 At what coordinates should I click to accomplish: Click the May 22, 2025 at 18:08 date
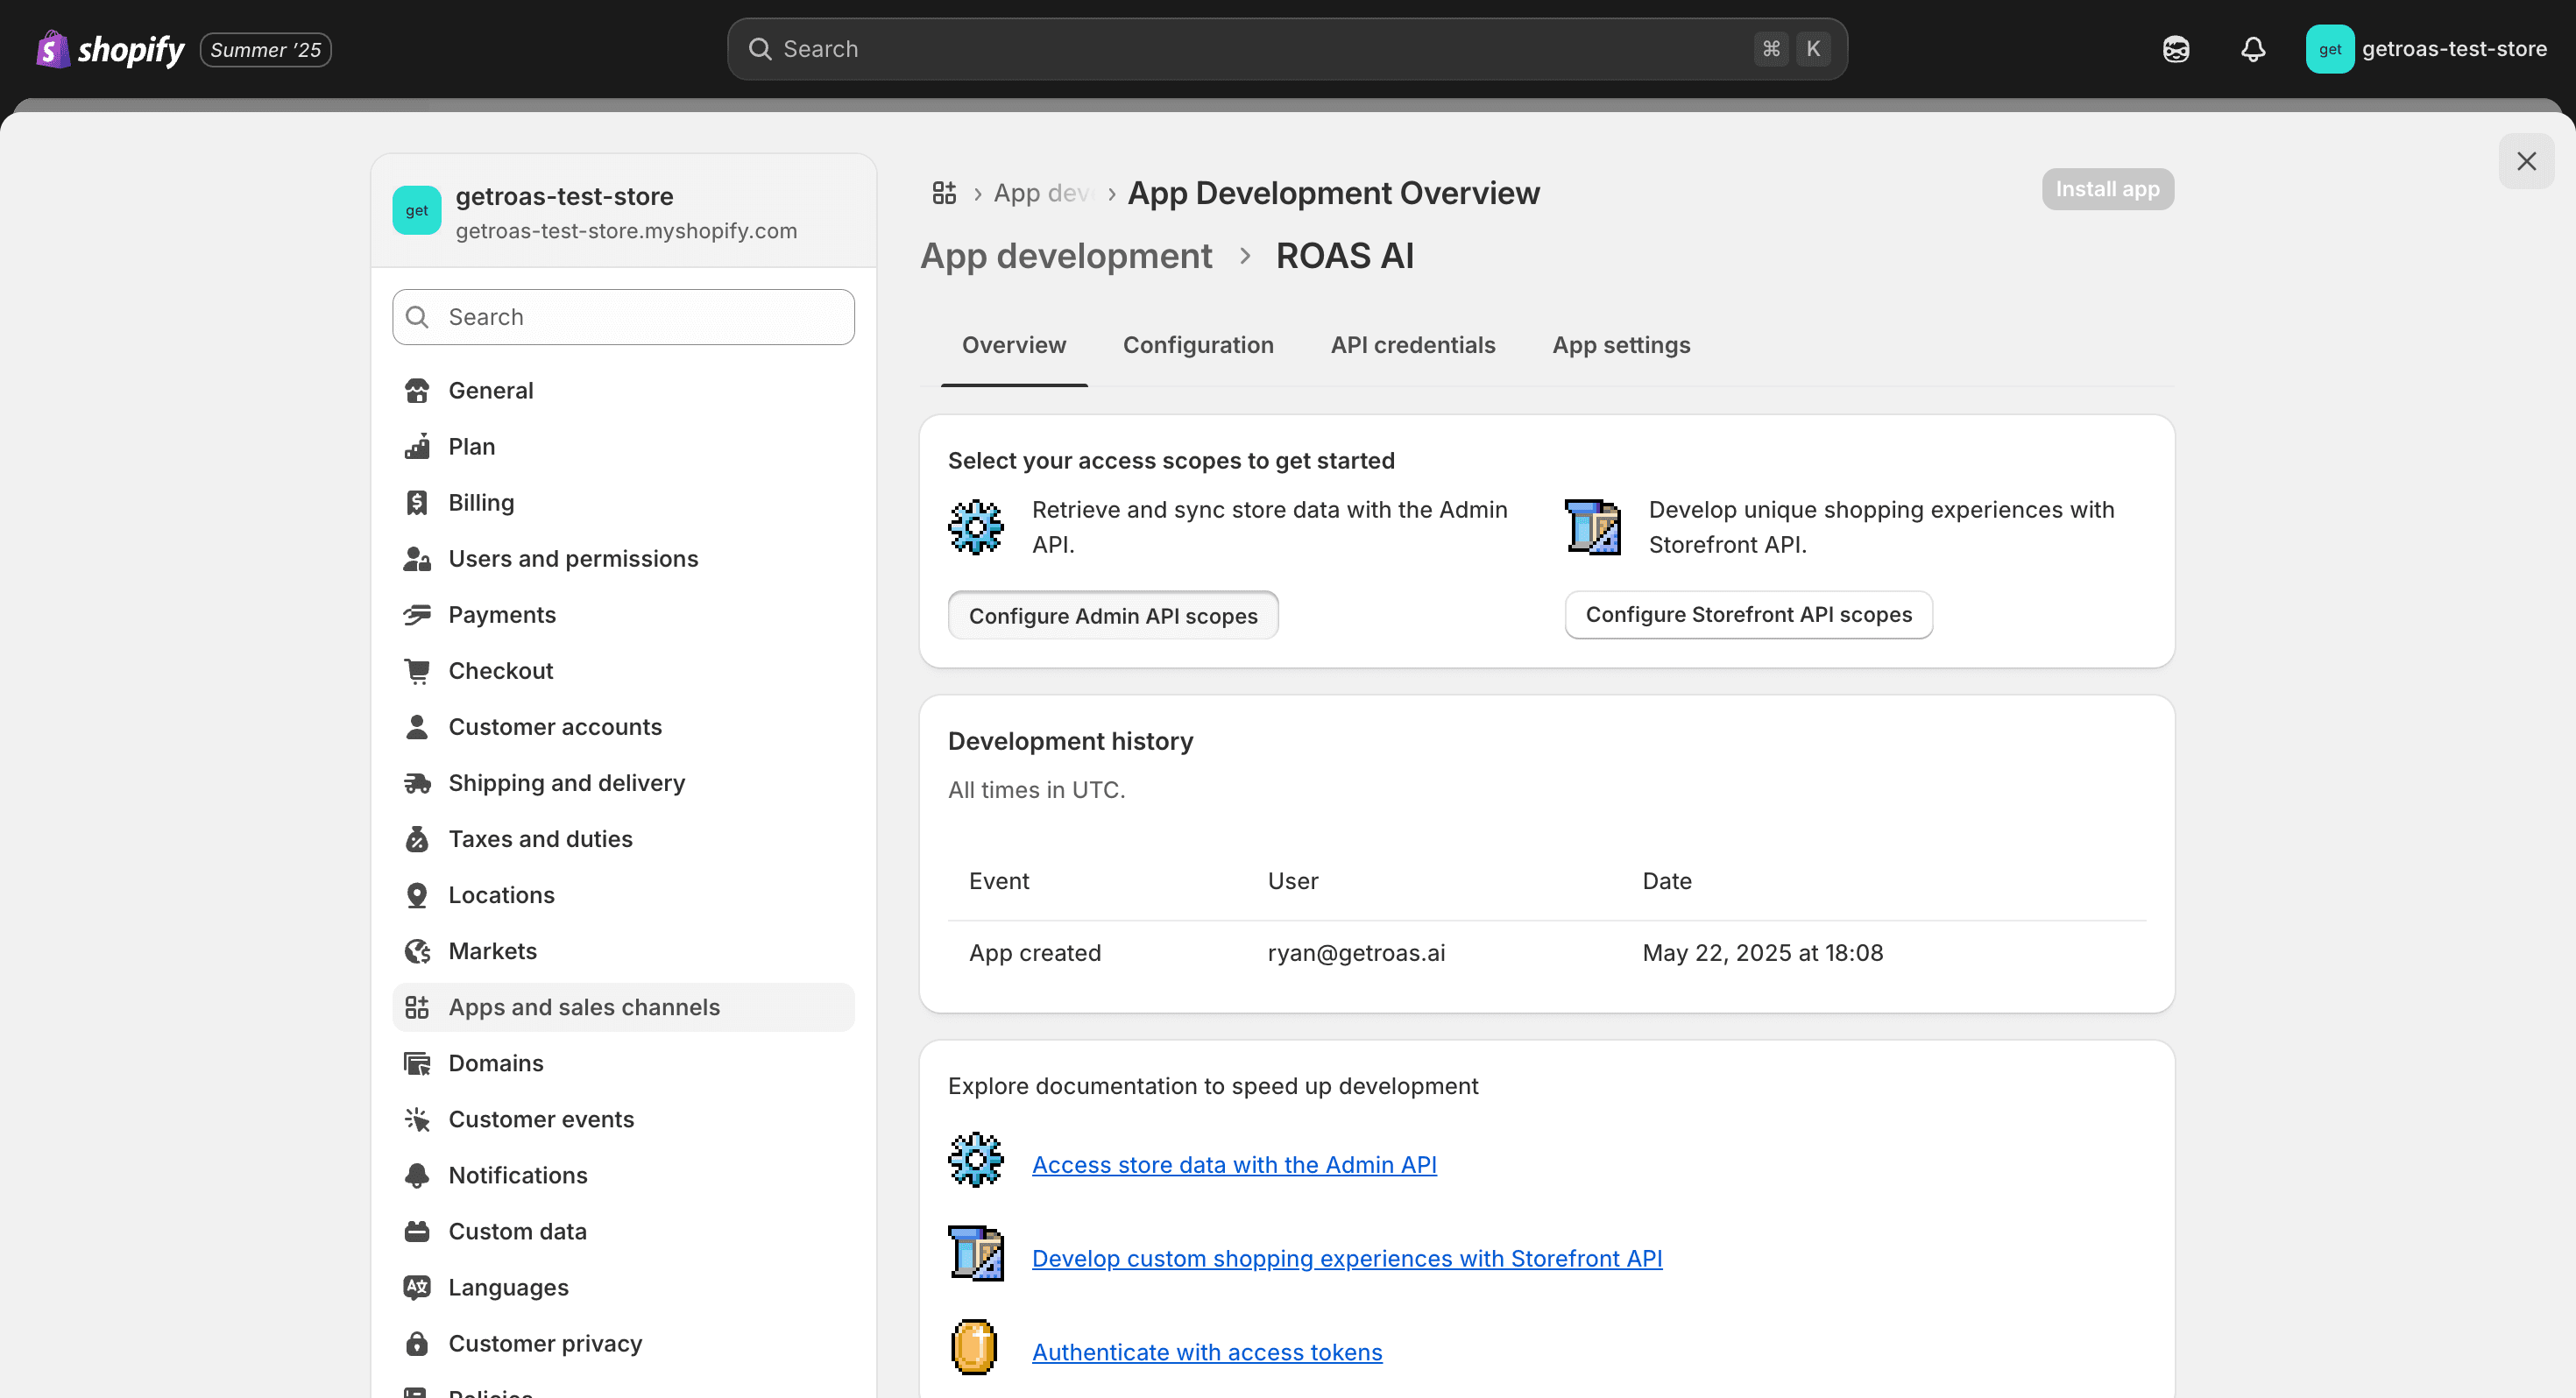pyautogui.click(x=1762, y=953)
